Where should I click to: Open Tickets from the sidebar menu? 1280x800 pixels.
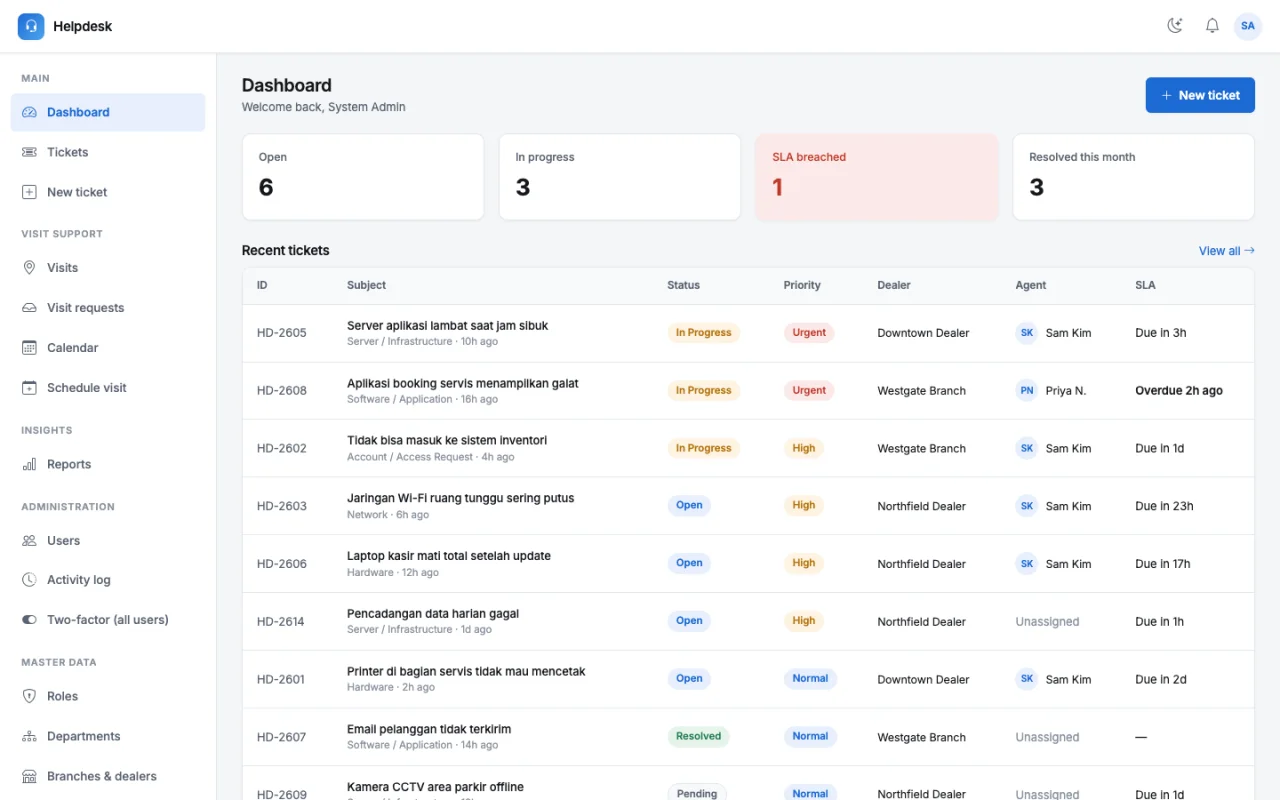coord(108,152)
